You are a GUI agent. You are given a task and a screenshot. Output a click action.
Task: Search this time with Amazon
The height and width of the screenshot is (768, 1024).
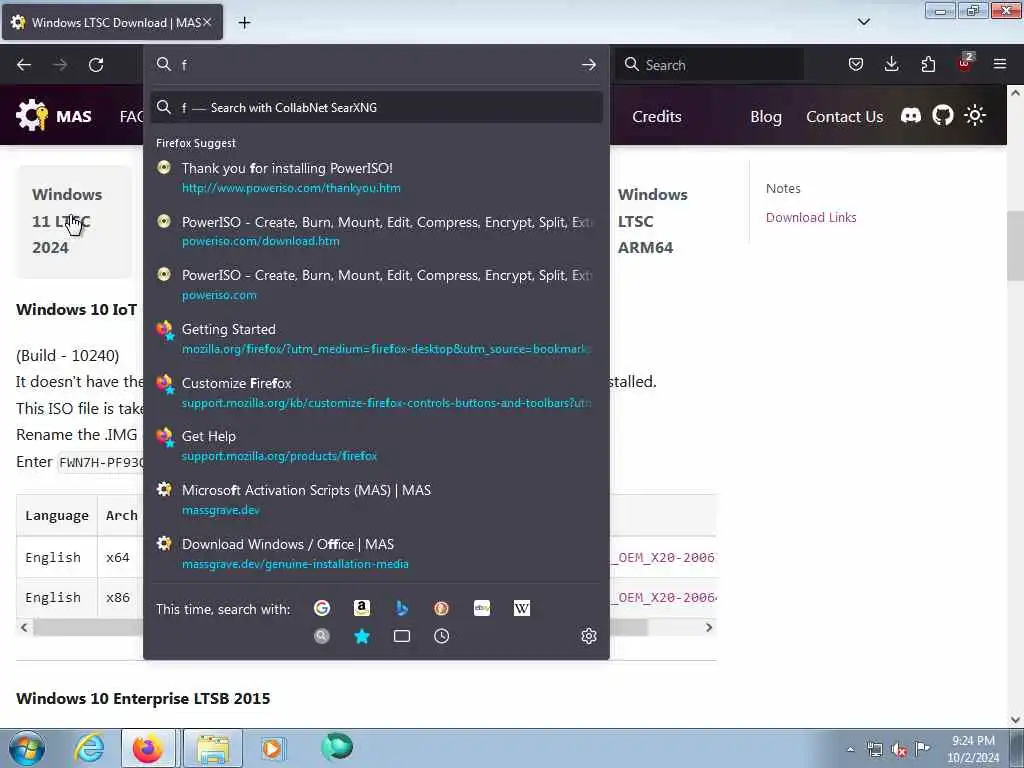coord(362,609)
